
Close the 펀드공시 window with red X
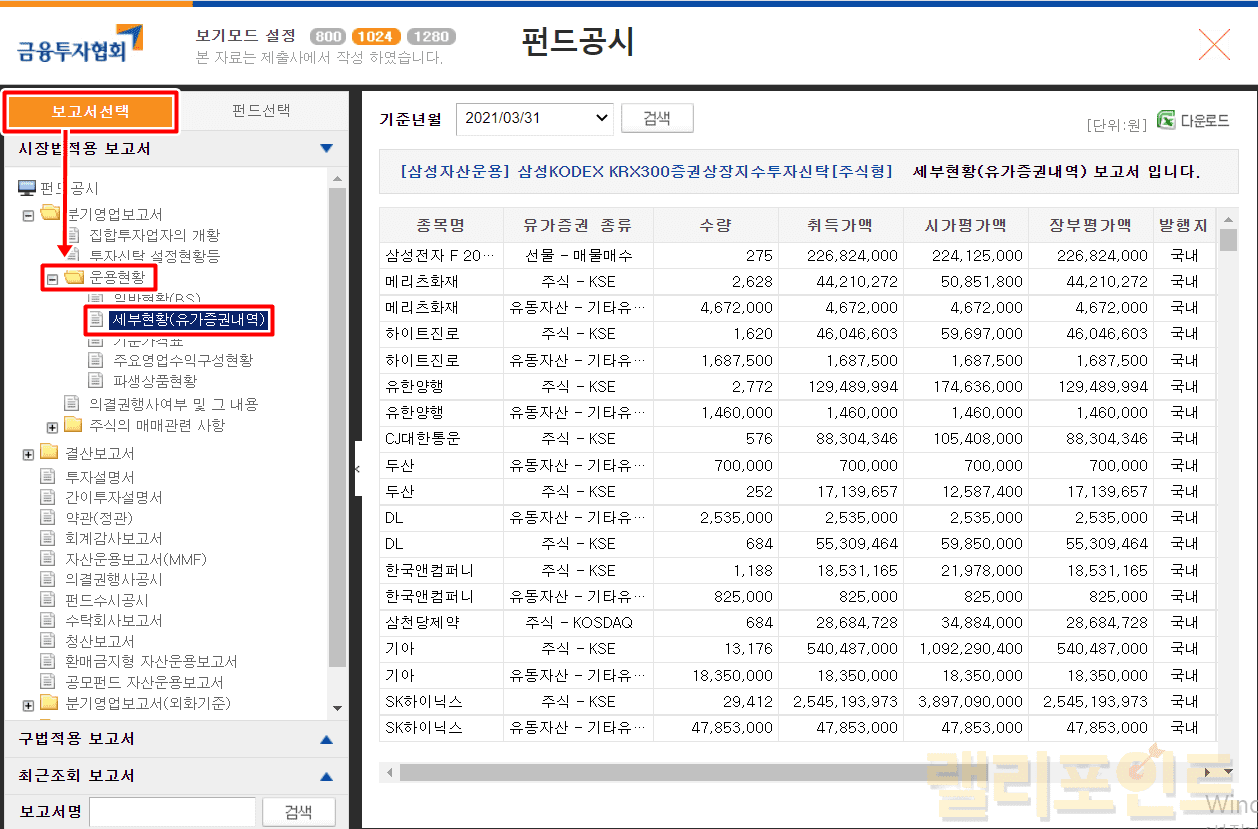(x=1214, y=45)
